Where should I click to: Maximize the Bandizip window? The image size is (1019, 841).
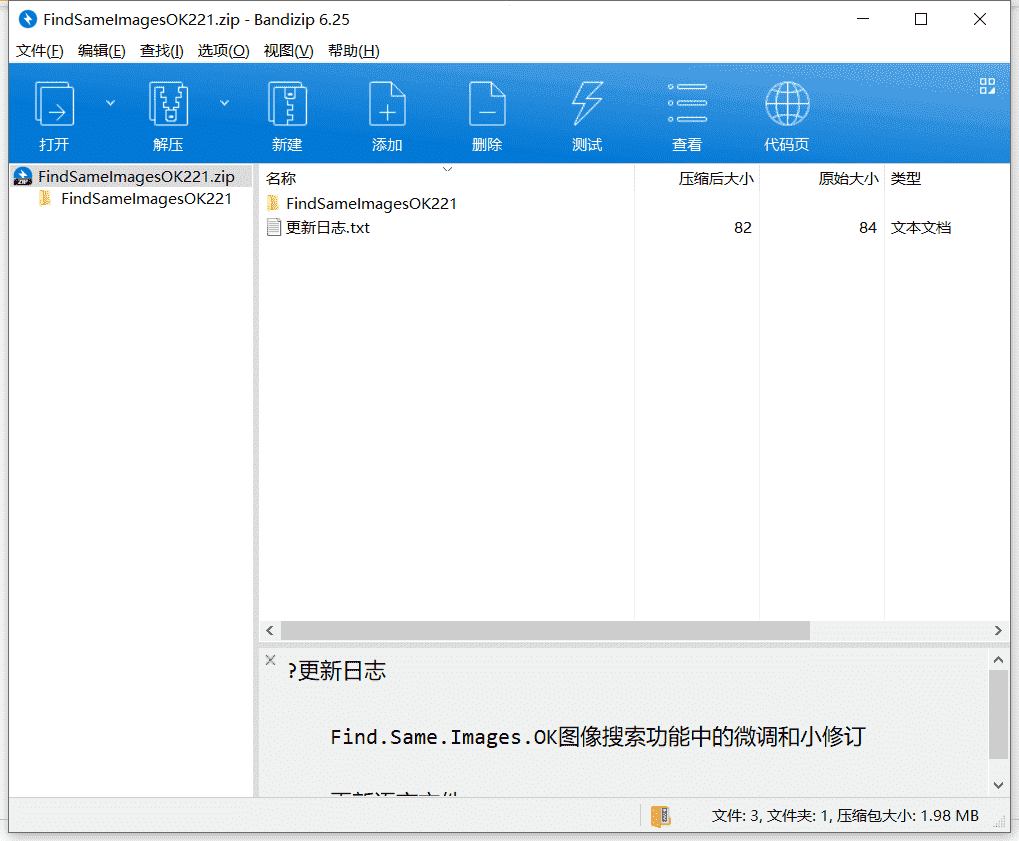point(921,19)
